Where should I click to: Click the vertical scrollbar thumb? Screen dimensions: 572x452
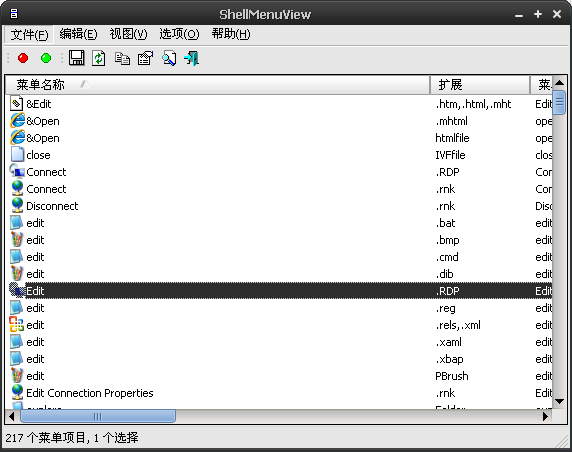(559, 103)
